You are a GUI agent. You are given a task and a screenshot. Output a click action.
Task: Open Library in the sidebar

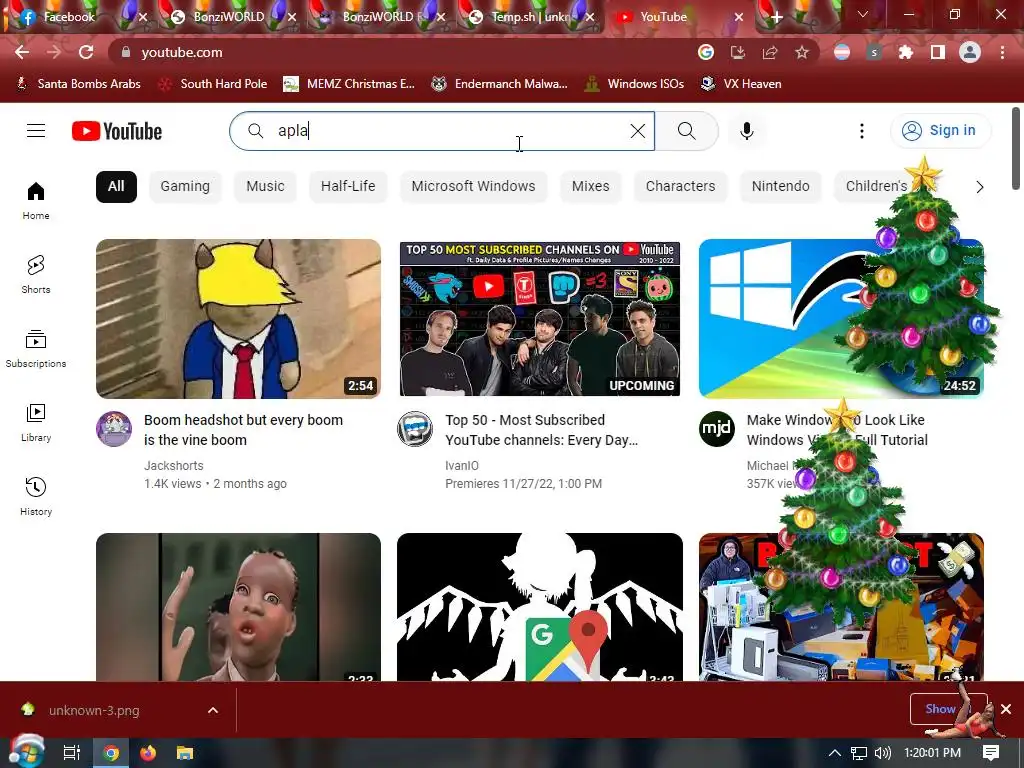pos(36,423)
